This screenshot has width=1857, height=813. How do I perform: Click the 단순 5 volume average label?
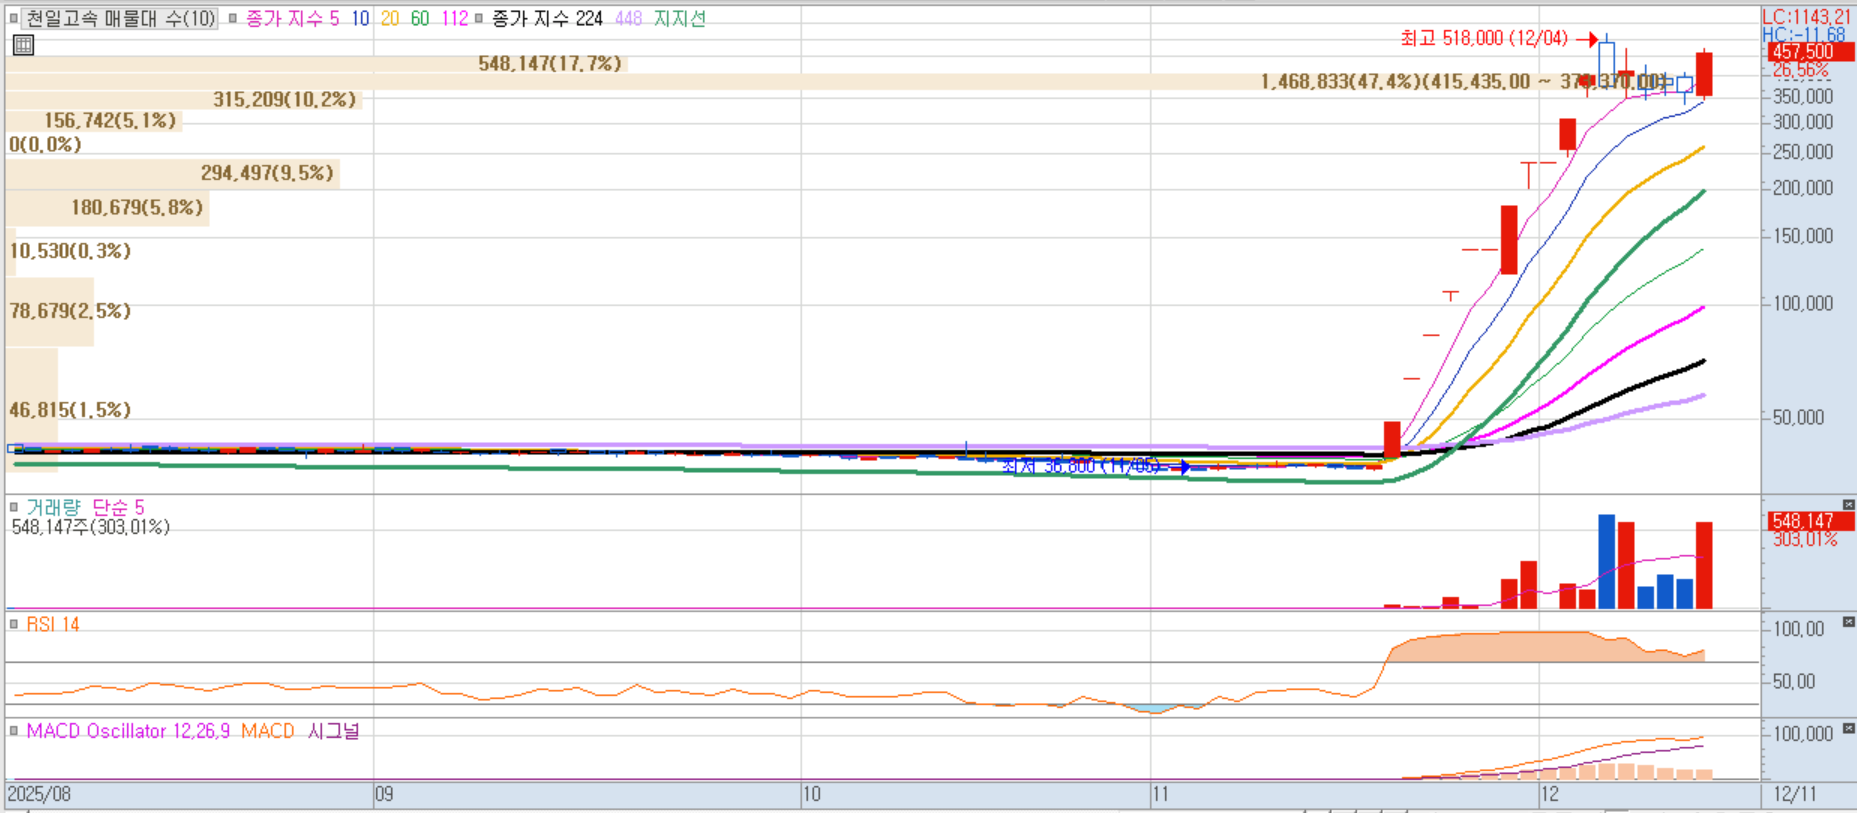119,507
